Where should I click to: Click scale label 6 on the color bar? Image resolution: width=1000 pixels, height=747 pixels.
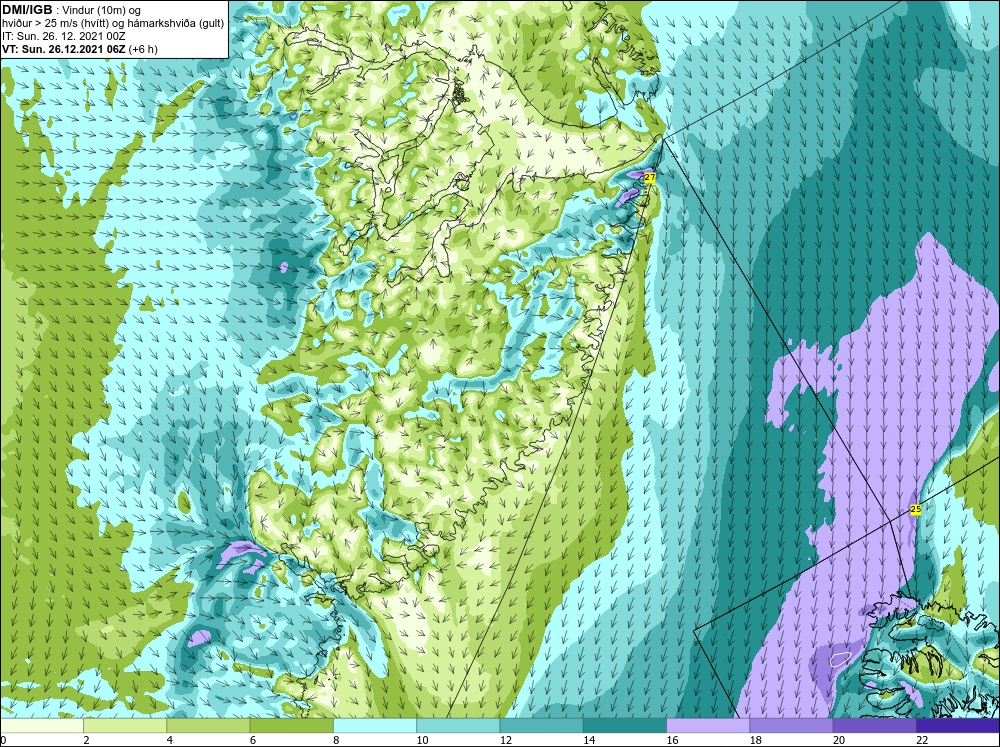(253, 740)
